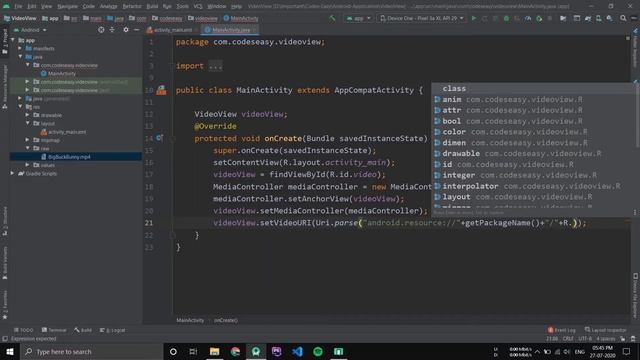Click the Android robot icon in the menu bar

6,6
